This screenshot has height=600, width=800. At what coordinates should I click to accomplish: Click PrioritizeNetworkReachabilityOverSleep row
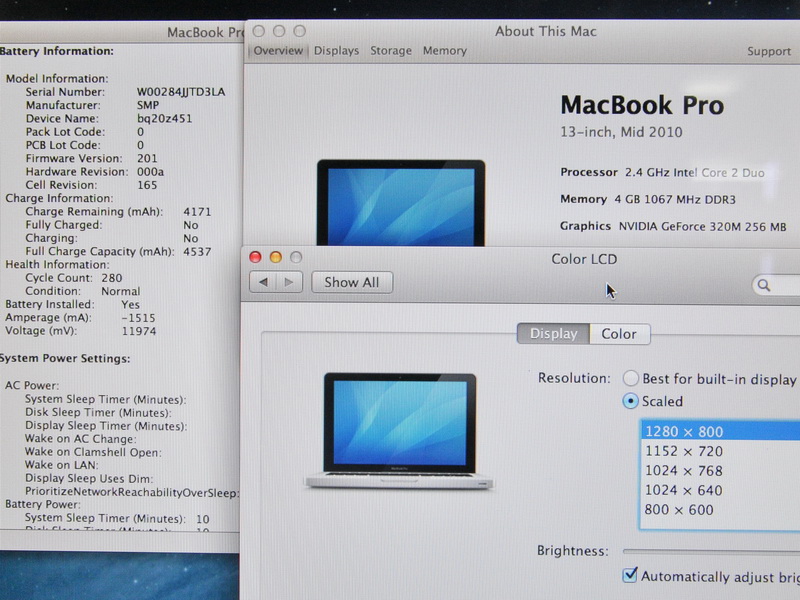click(x=132, y=492)
